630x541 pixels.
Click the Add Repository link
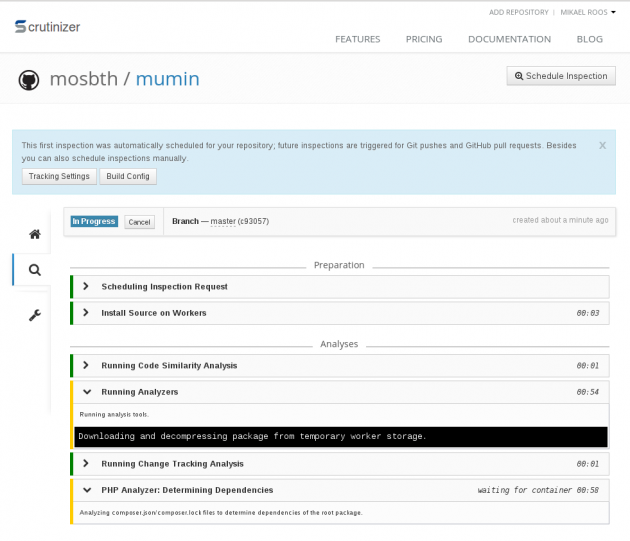tap(518, 12)
